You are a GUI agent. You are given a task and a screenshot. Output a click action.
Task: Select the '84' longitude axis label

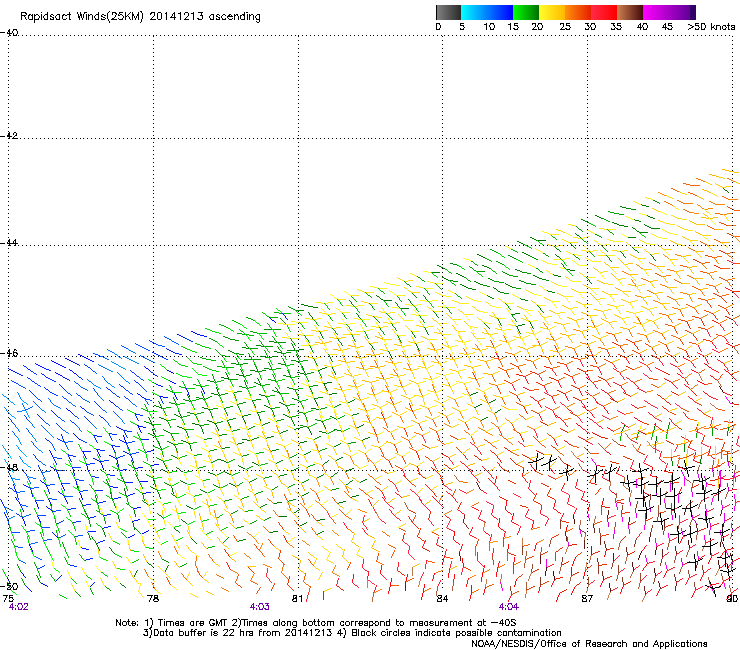pyautogui.click(x=442, y=598)
